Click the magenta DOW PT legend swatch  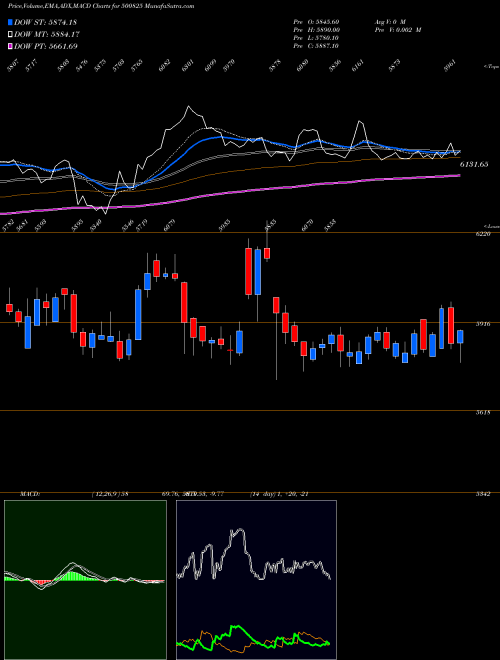tap(10, 46)
